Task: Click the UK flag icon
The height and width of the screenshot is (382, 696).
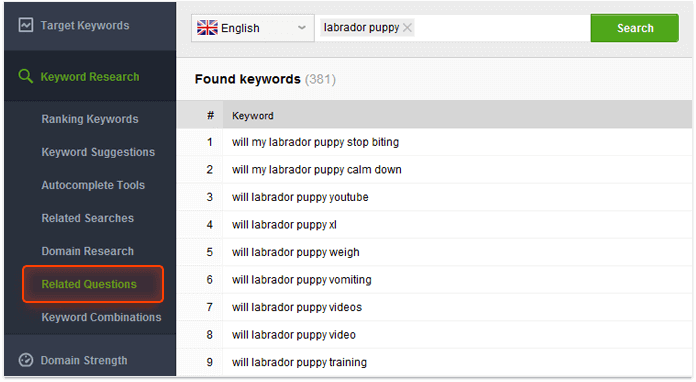Action: coord(207,28)
